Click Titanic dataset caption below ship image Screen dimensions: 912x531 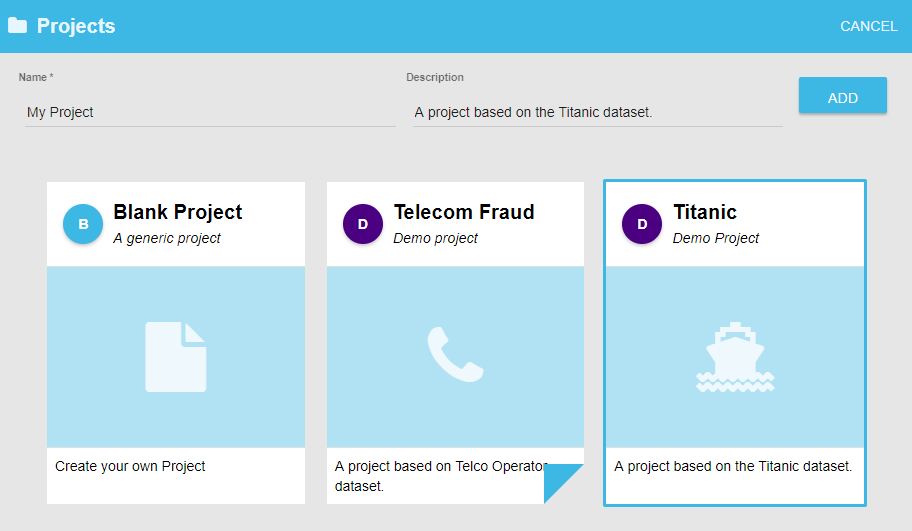(733, 466)
